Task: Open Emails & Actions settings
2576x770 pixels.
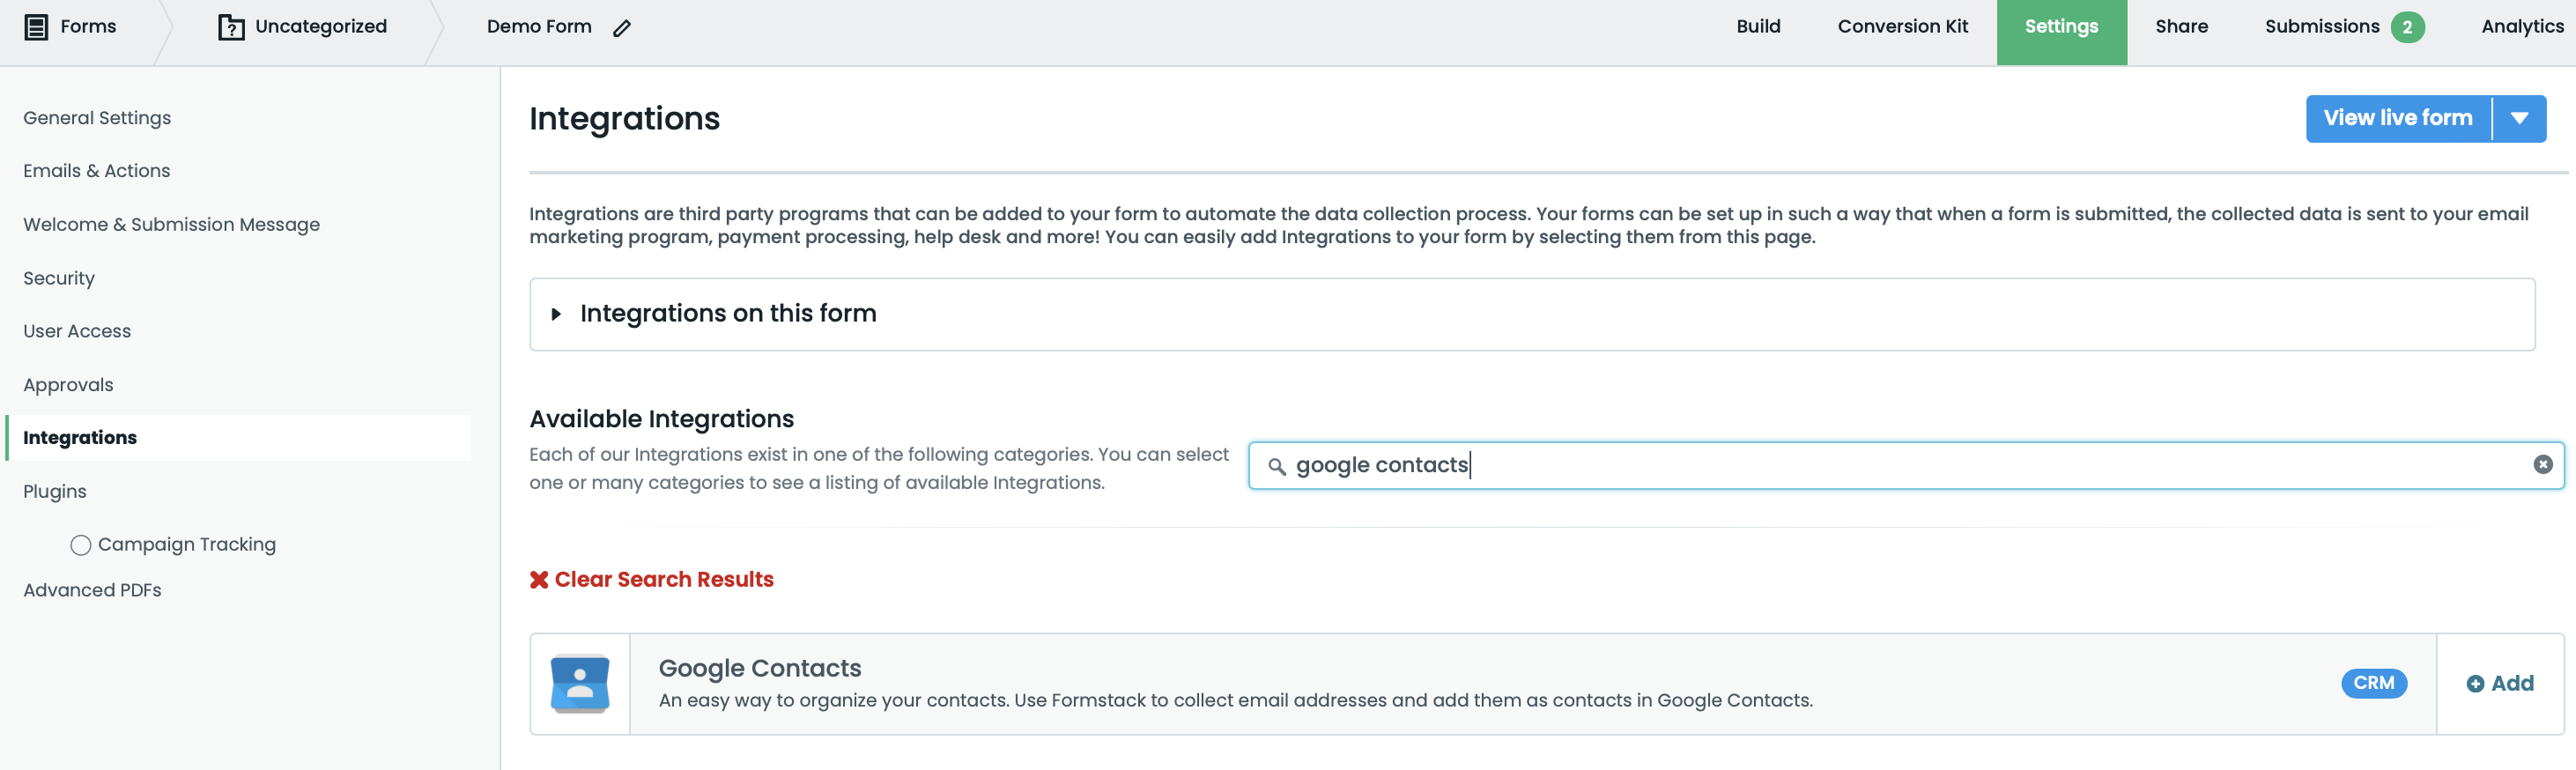Action: point(97,171)
